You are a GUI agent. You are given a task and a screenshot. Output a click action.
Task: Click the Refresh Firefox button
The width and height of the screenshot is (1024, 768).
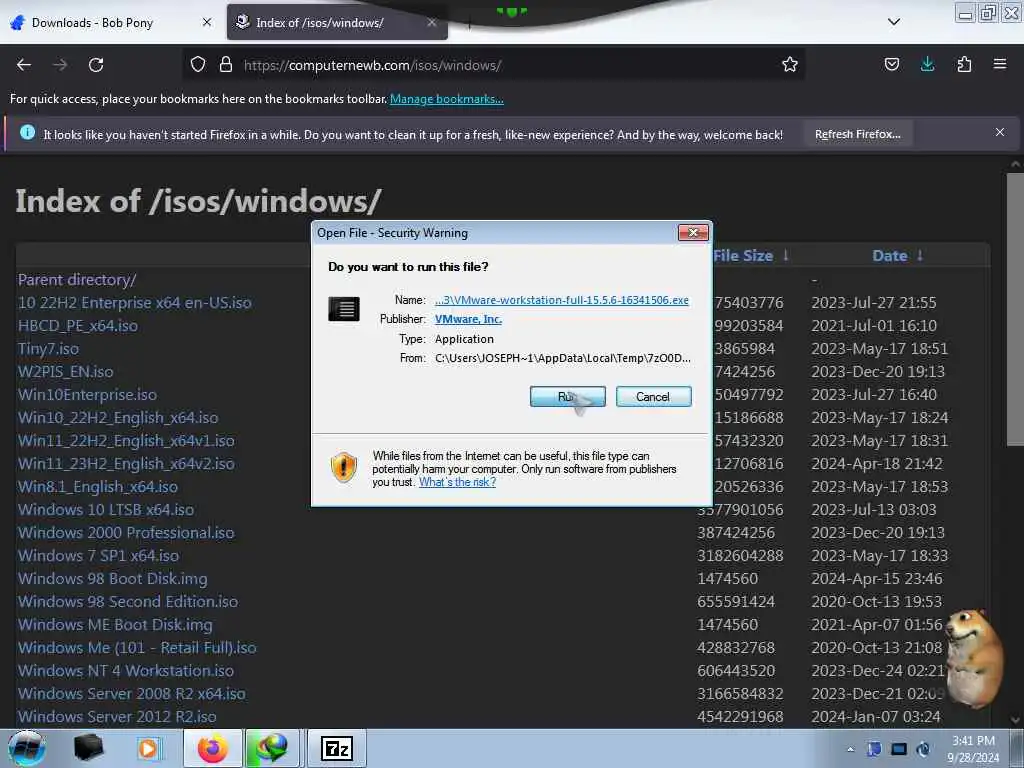857,135
